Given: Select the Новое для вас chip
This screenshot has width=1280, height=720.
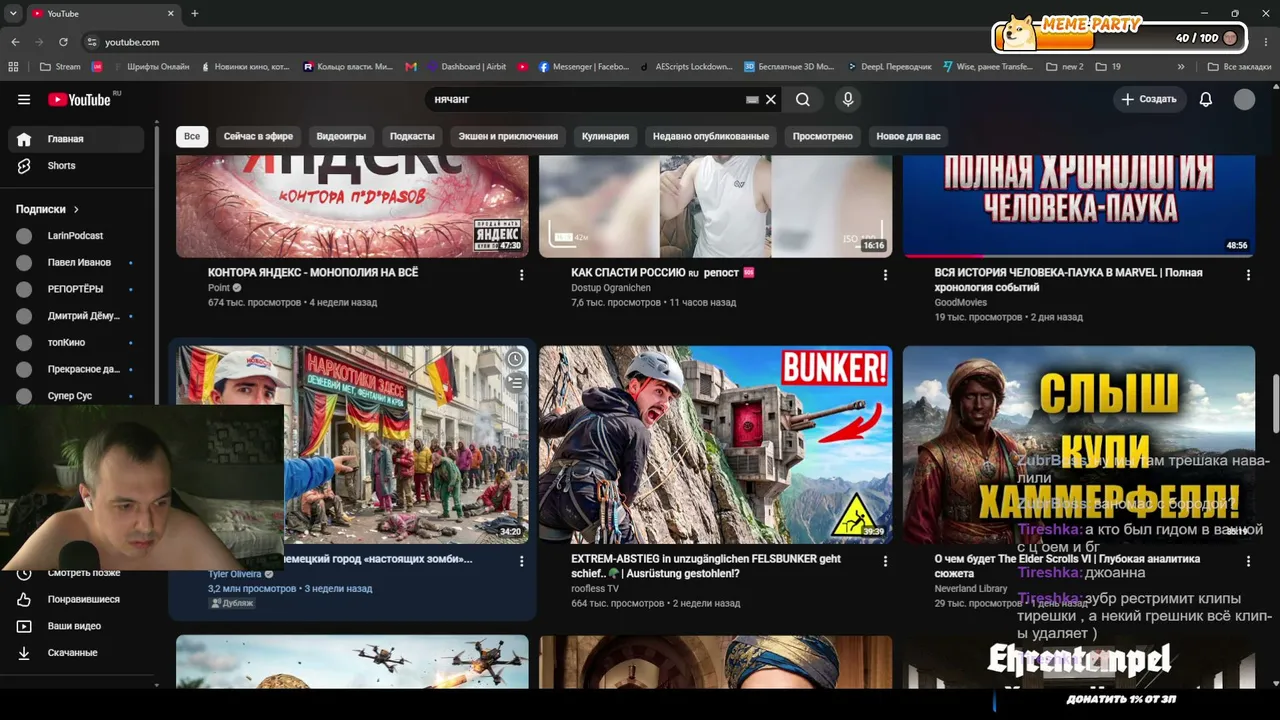Looking at the screenshot, I should (909, 136).
